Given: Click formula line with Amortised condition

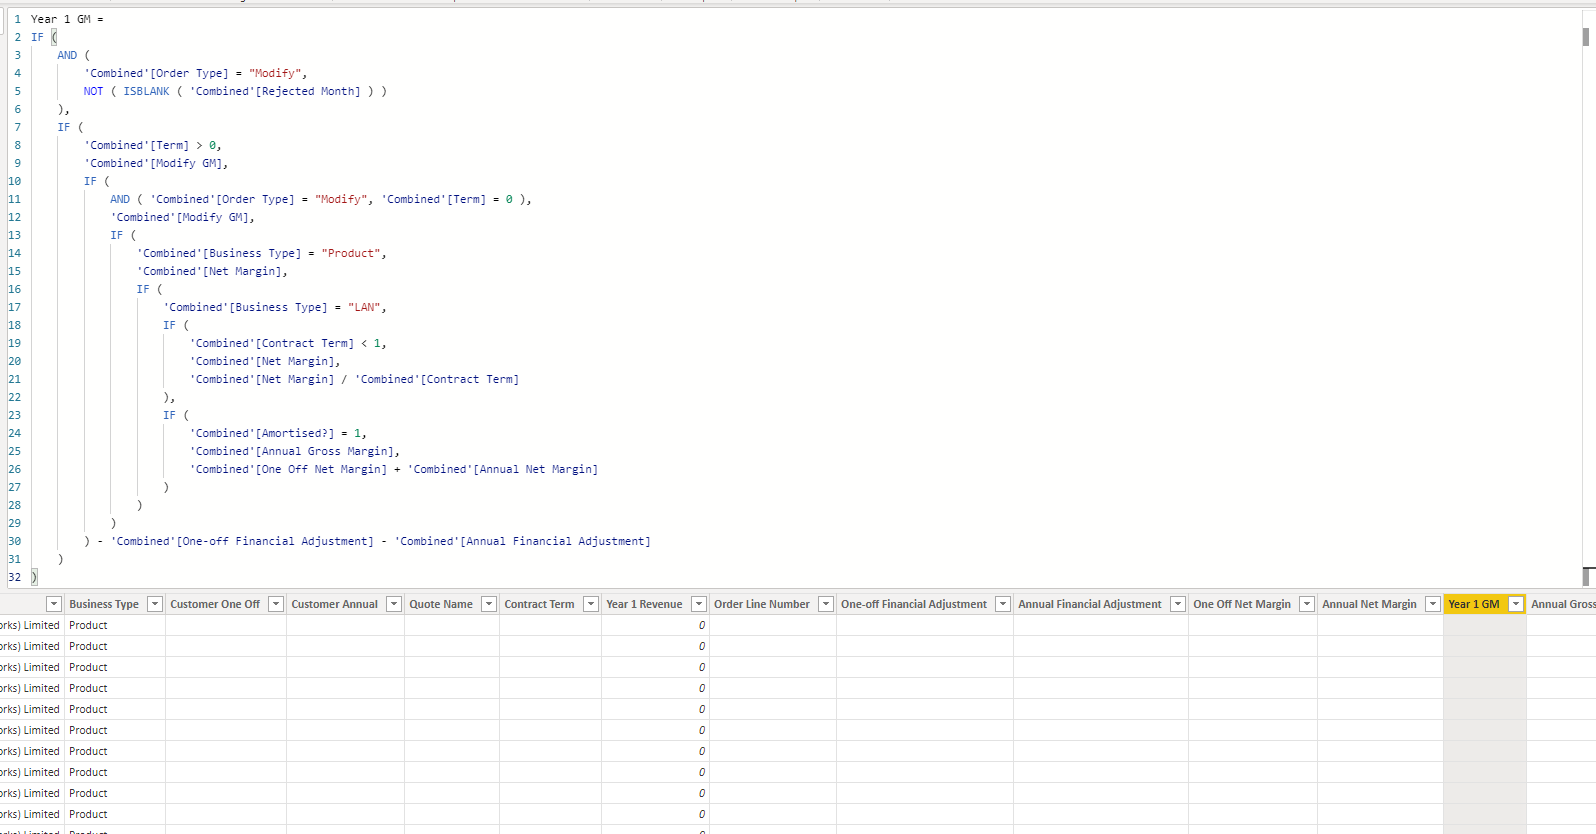Looking at the screenshot, I should [x=278, y=433].
